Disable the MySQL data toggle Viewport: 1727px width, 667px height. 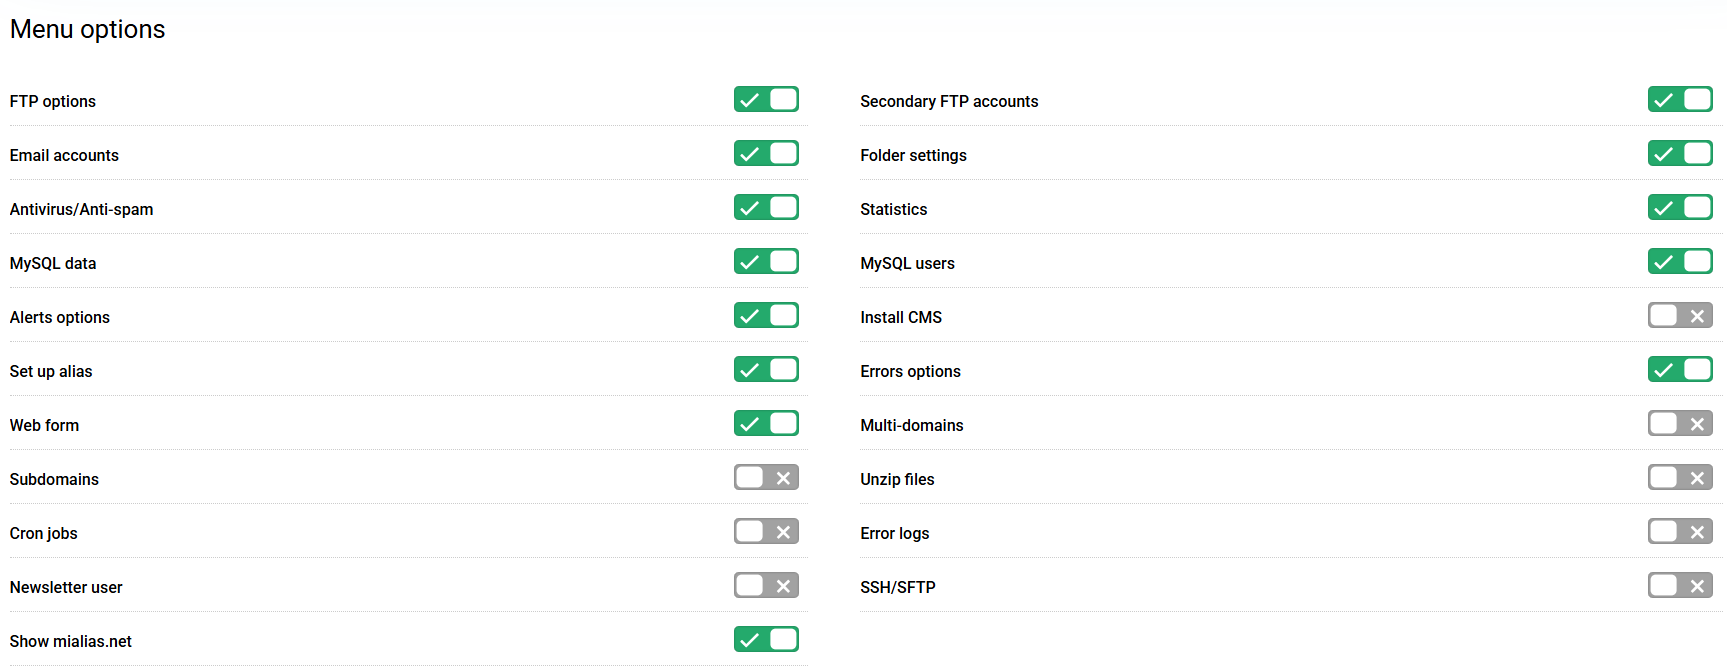[766, 262]
